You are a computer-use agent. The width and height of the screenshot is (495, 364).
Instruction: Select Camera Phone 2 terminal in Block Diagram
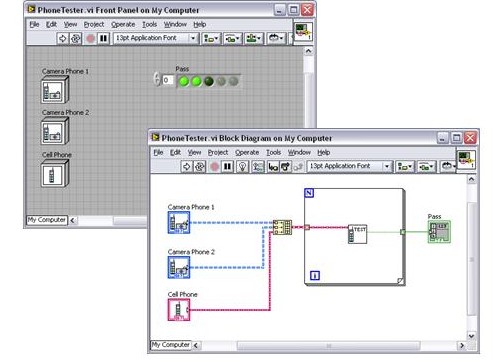179,267
